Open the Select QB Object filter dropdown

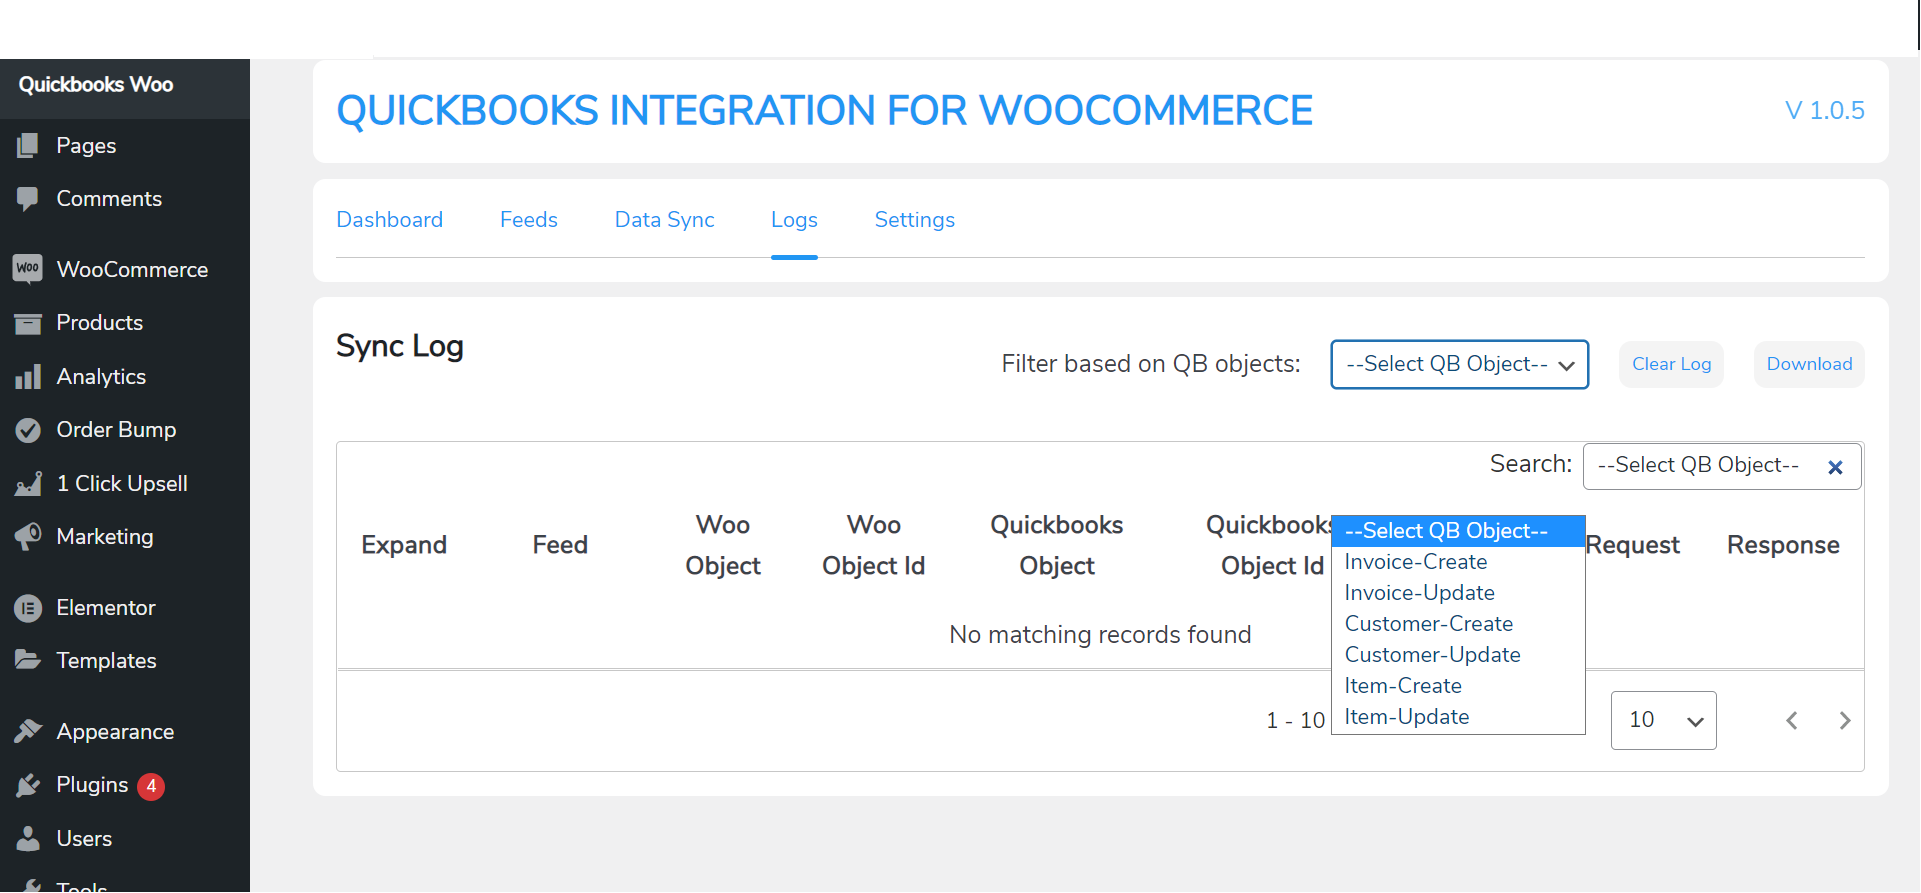1459,365
